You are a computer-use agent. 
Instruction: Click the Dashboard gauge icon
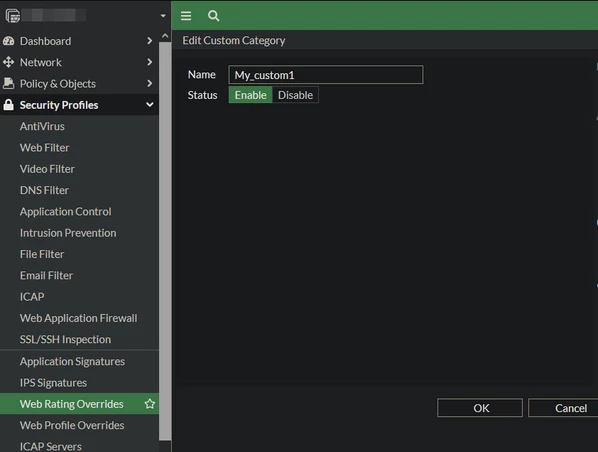pos(8,41)
